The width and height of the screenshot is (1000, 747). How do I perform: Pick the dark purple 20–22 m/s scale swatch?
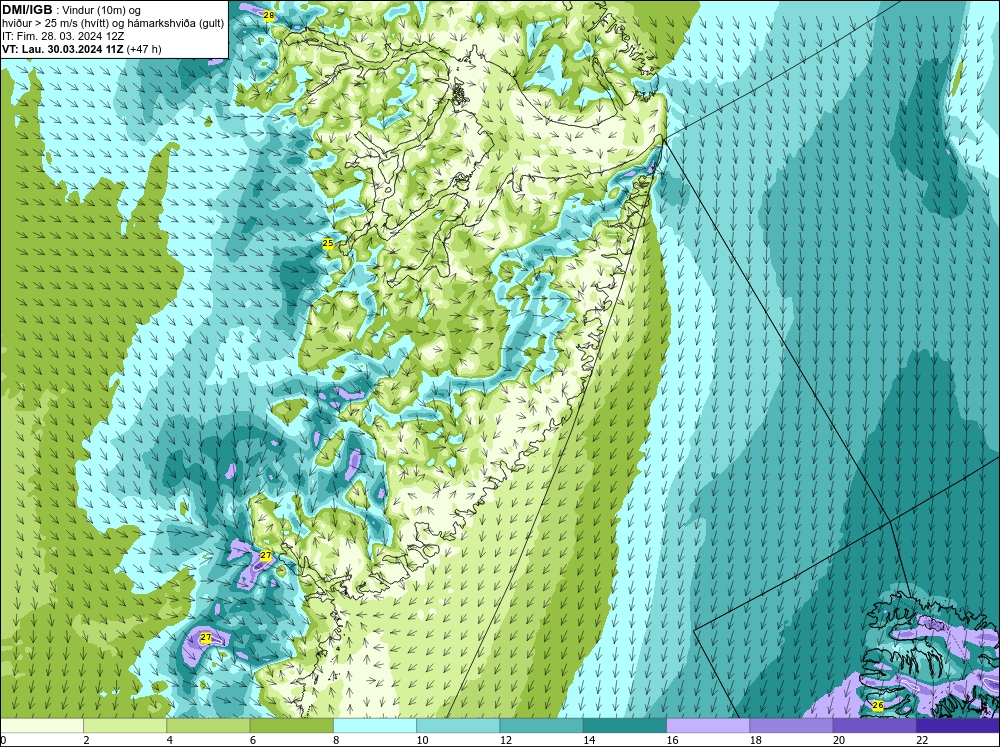point(874,725)
